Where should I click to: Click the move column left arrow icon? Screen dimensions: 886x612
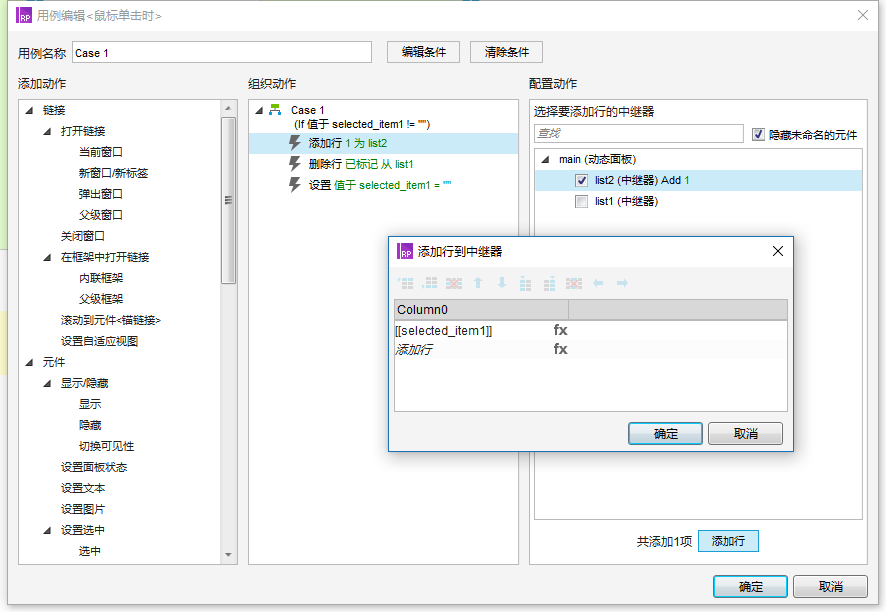coord(598,285)
